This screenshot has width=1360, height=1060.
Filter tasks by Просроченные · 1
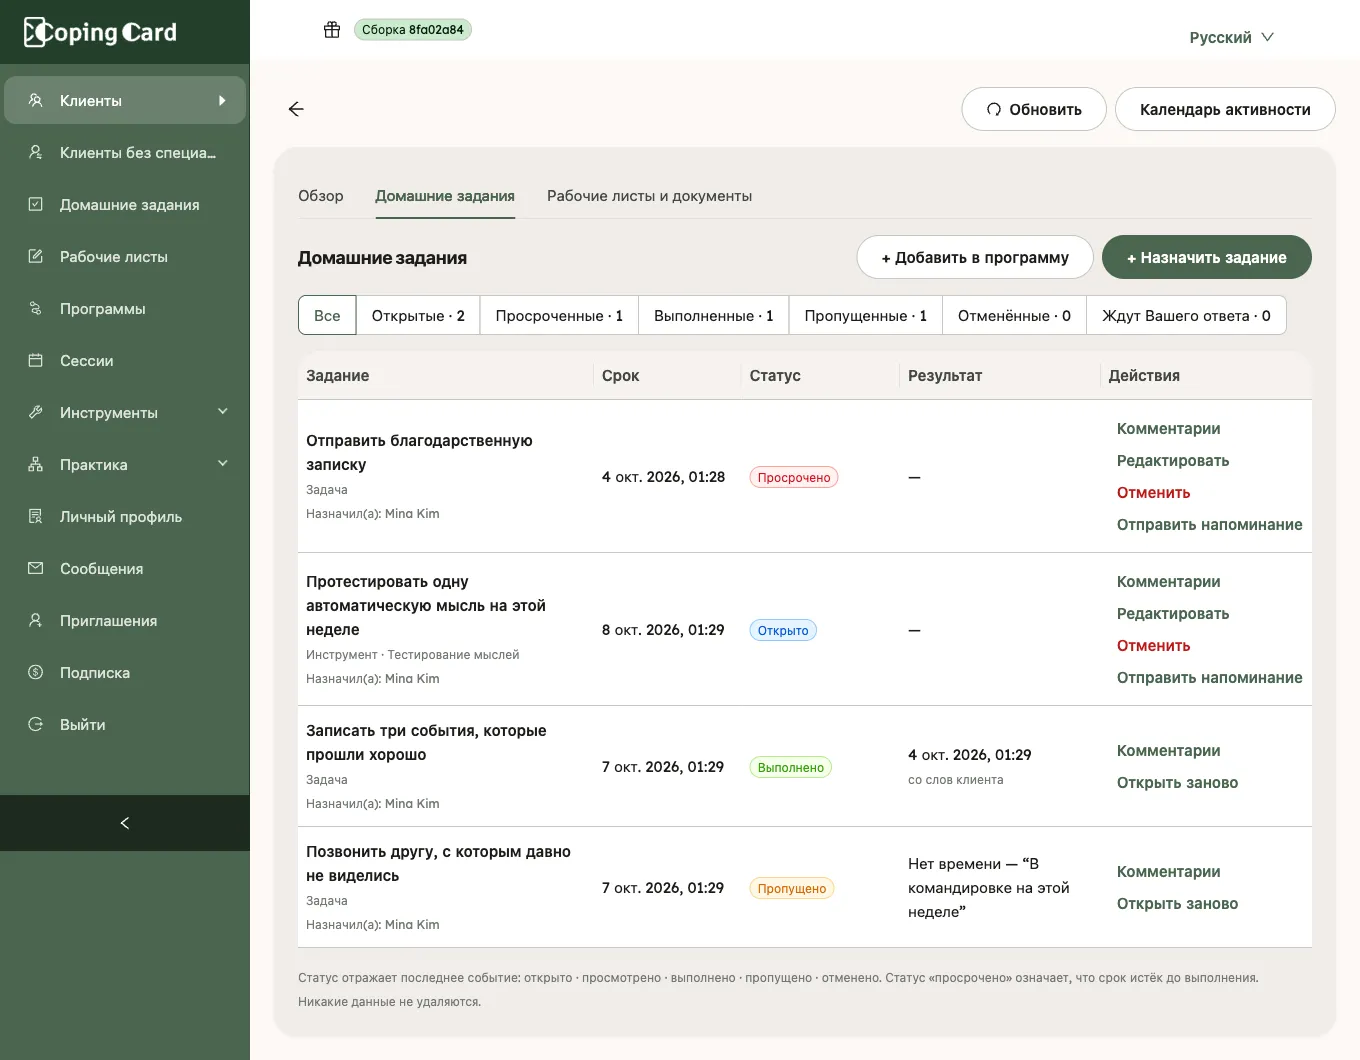coord(559,315)
